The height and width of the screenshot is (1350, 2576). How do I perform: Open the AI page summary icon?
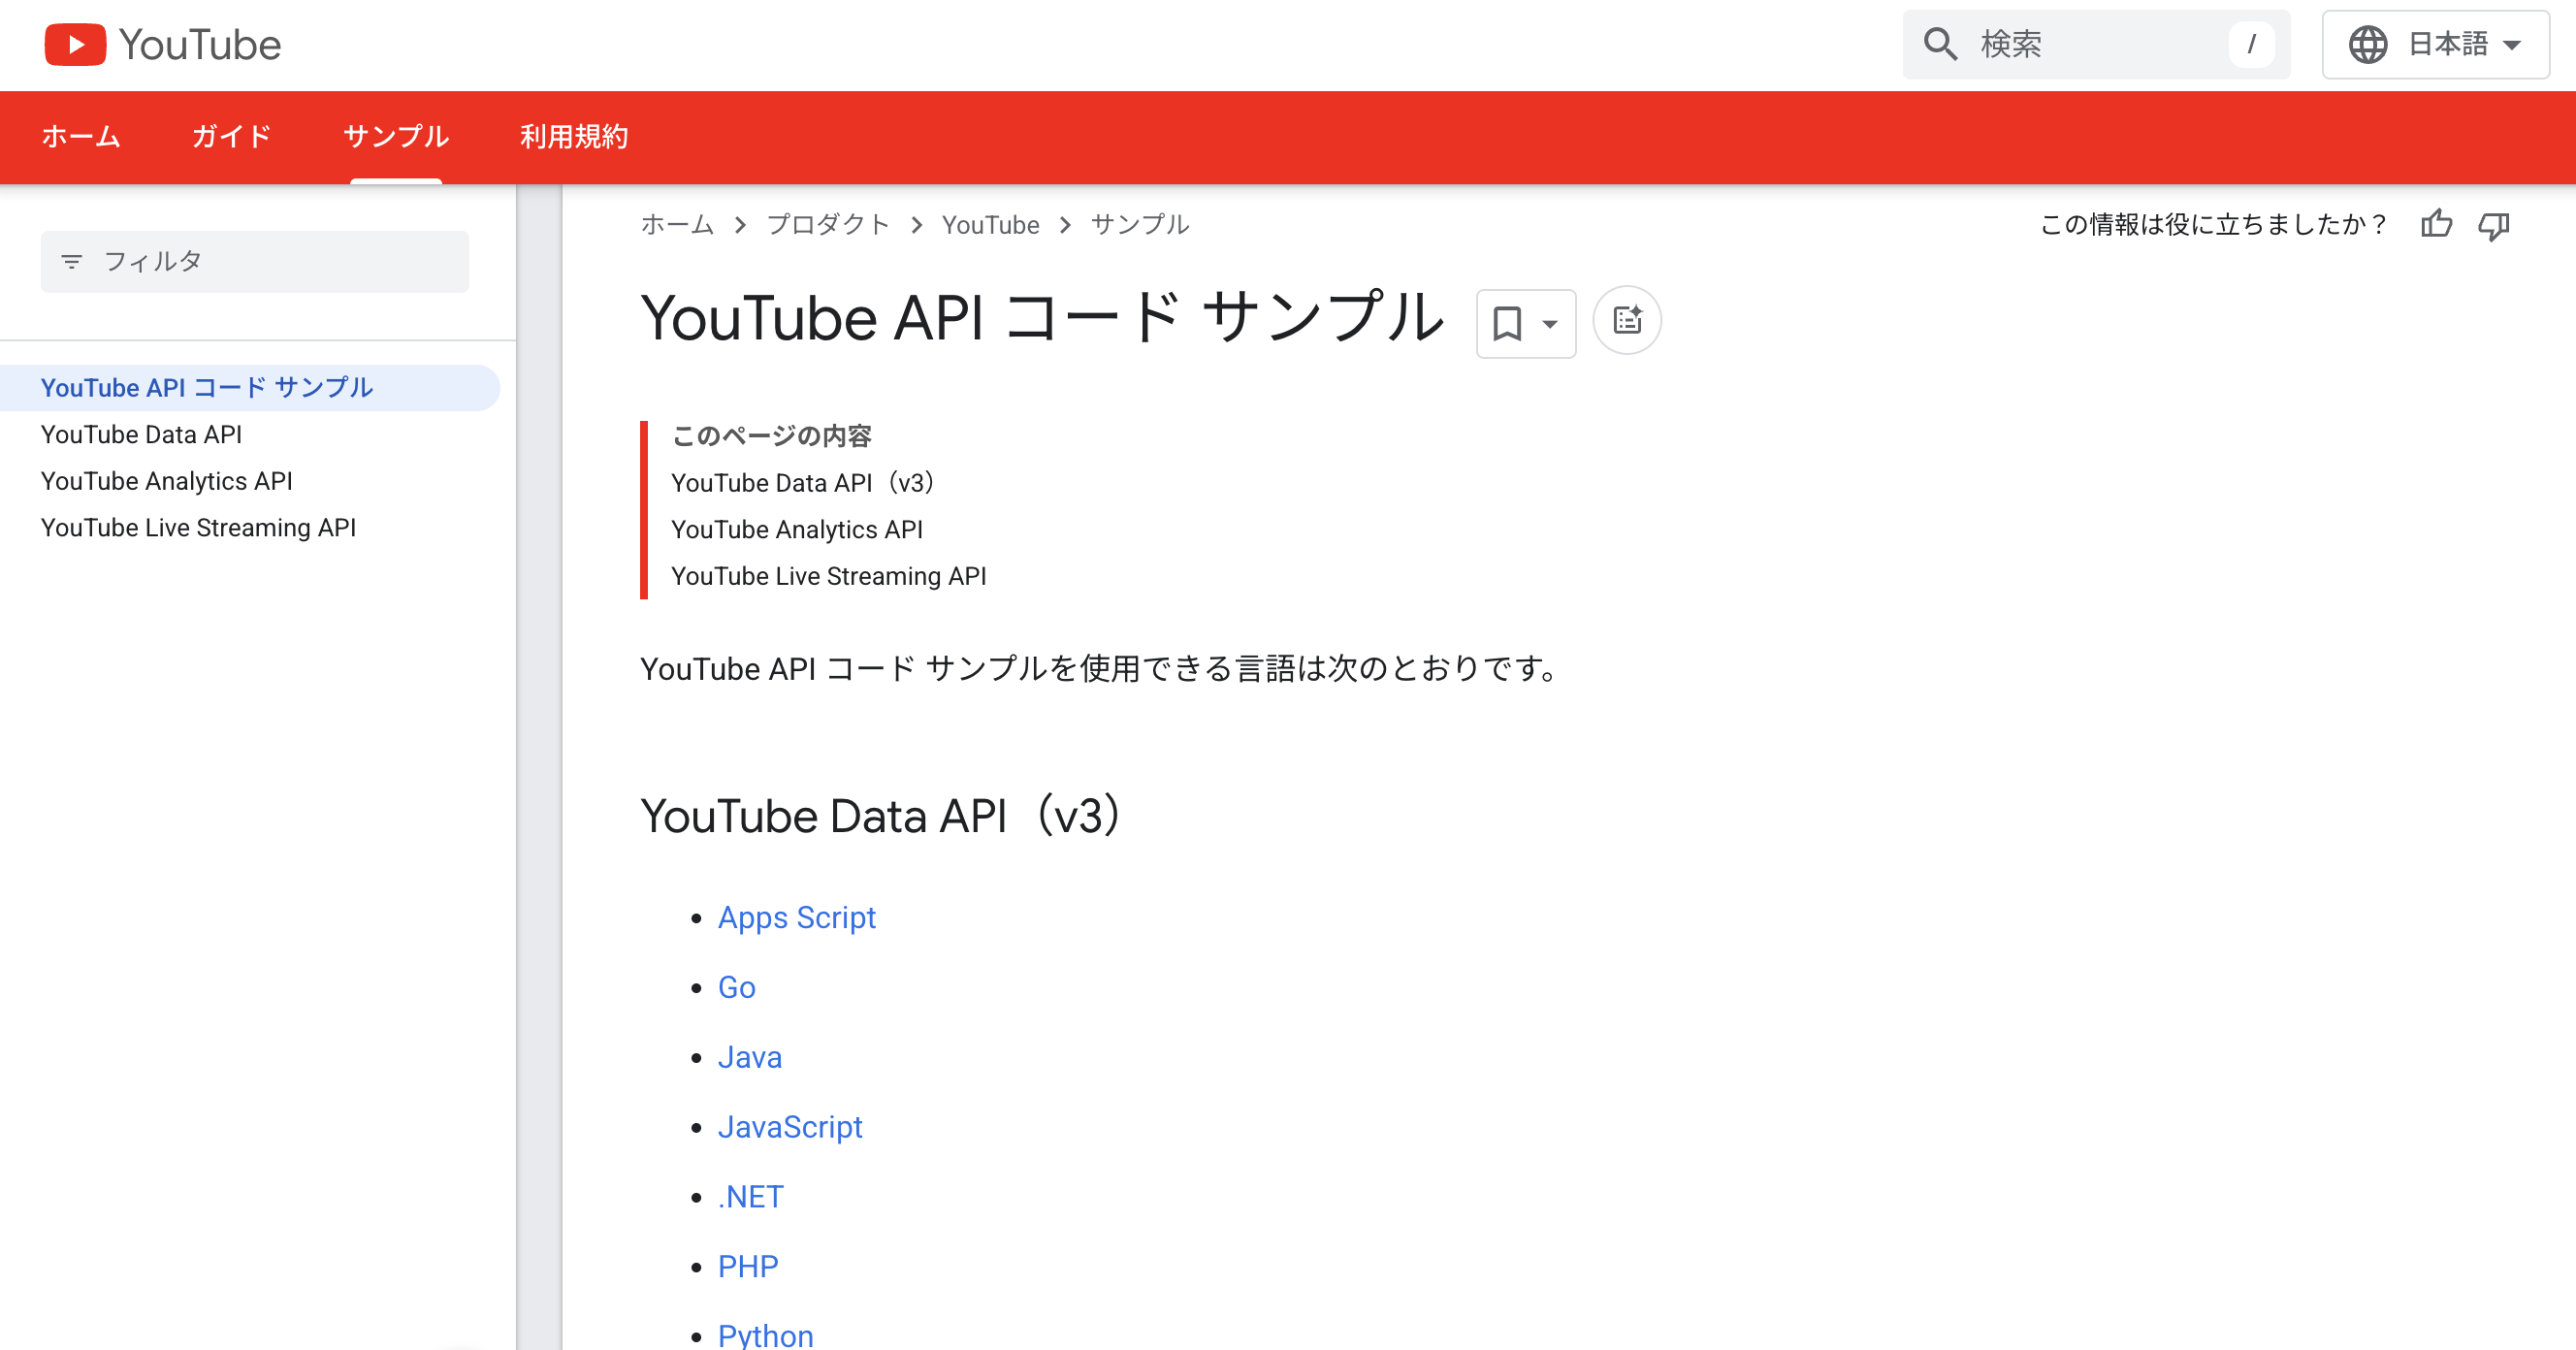(1627, 320)
